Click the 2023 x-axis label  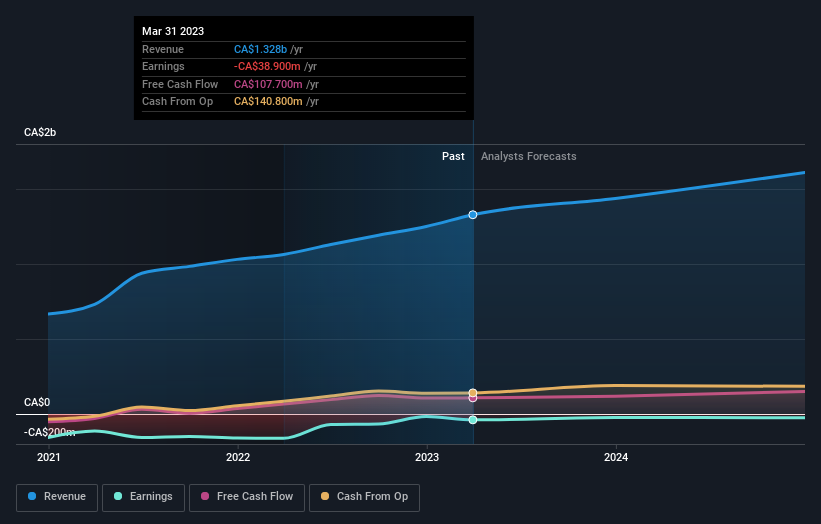[427, 457]
